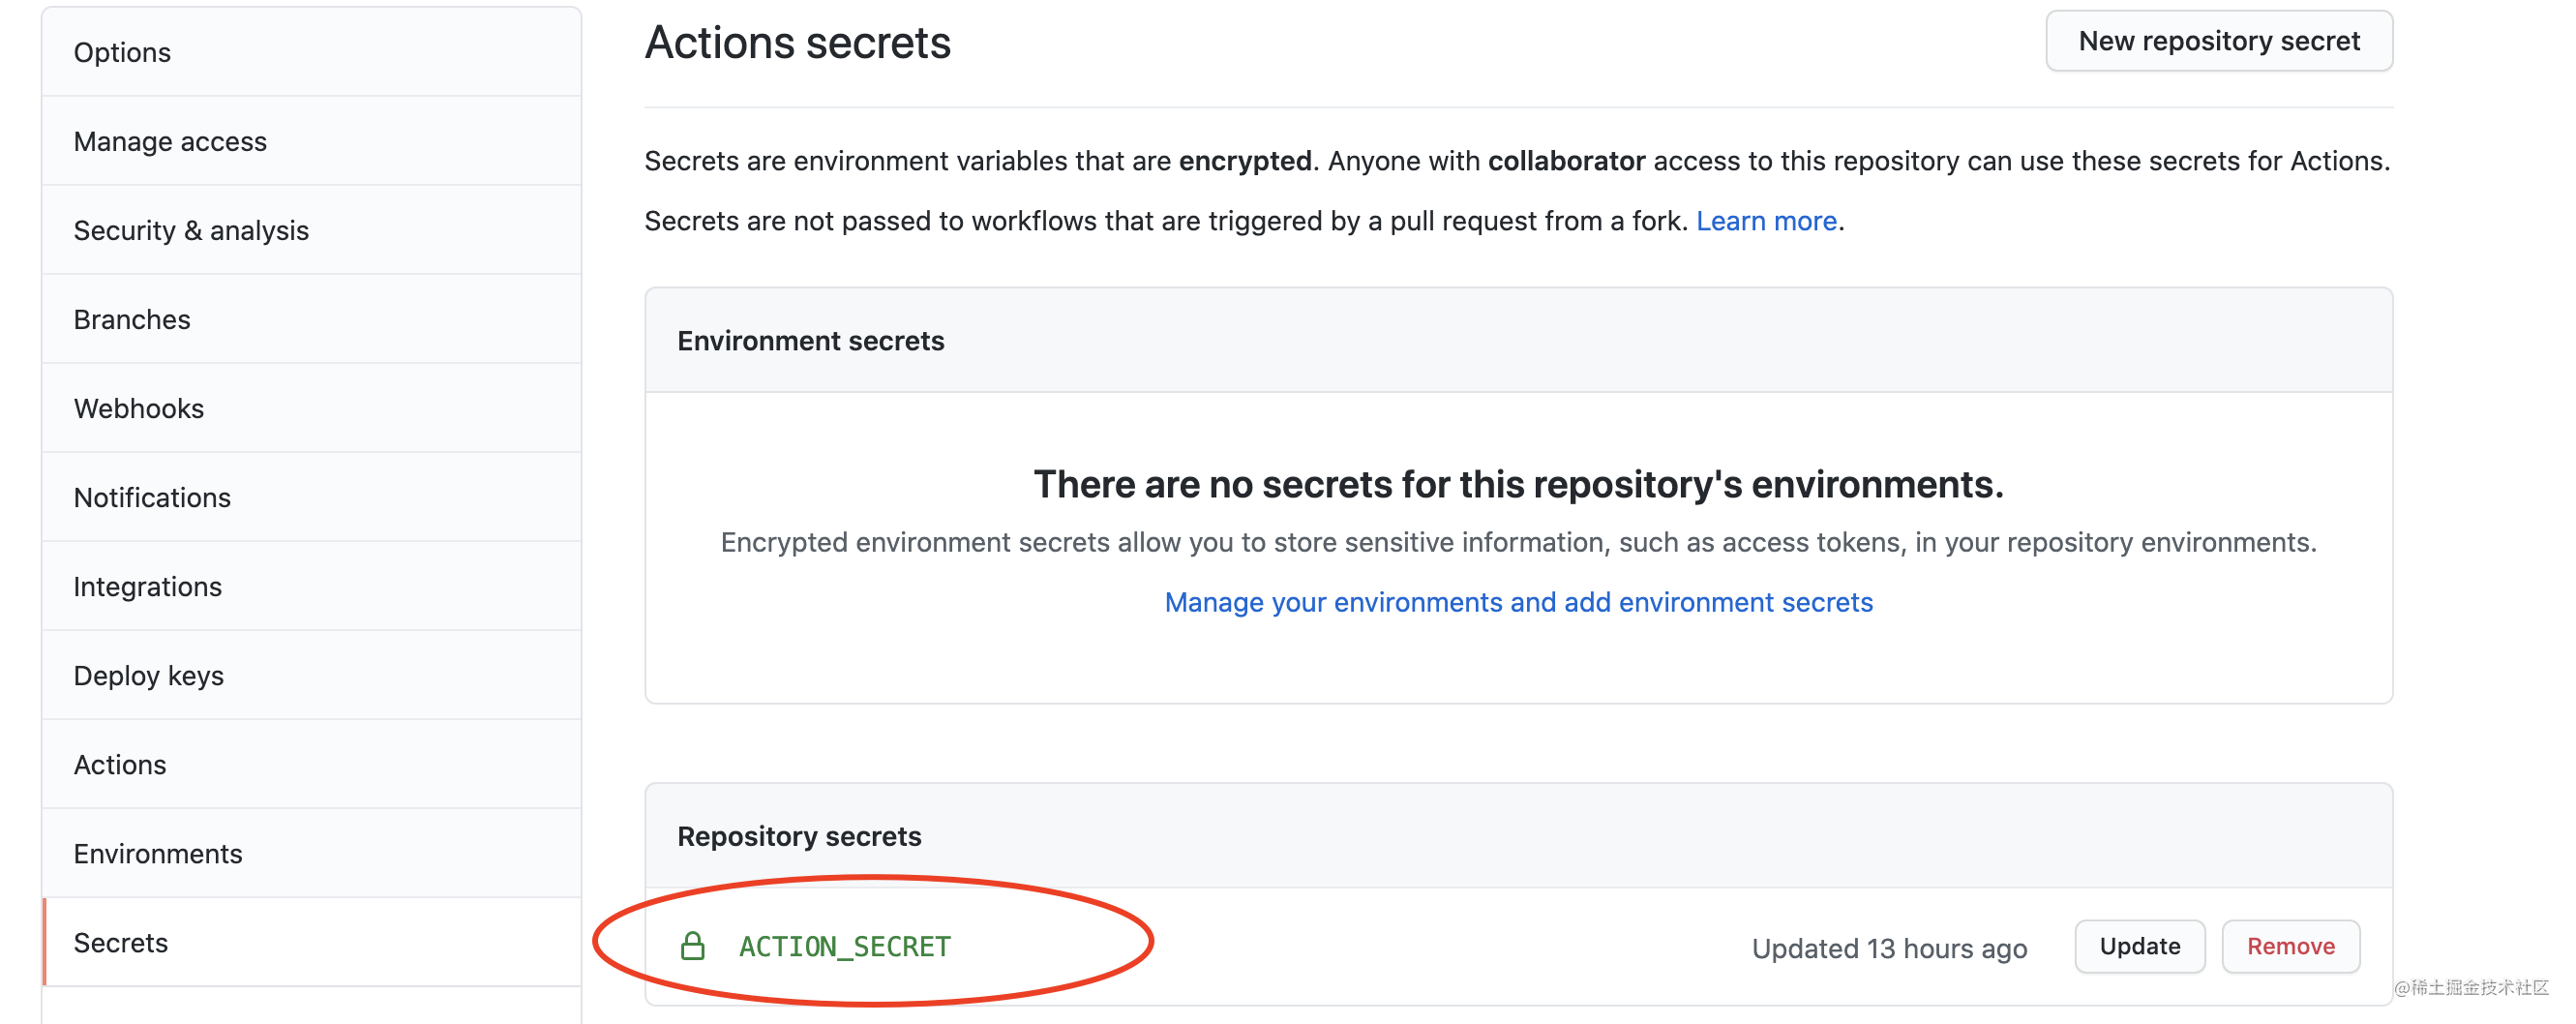The image size is (2576, 1024).
Task: Click the lock icon beside ACTION_SECRET
Action: (692, 946)
